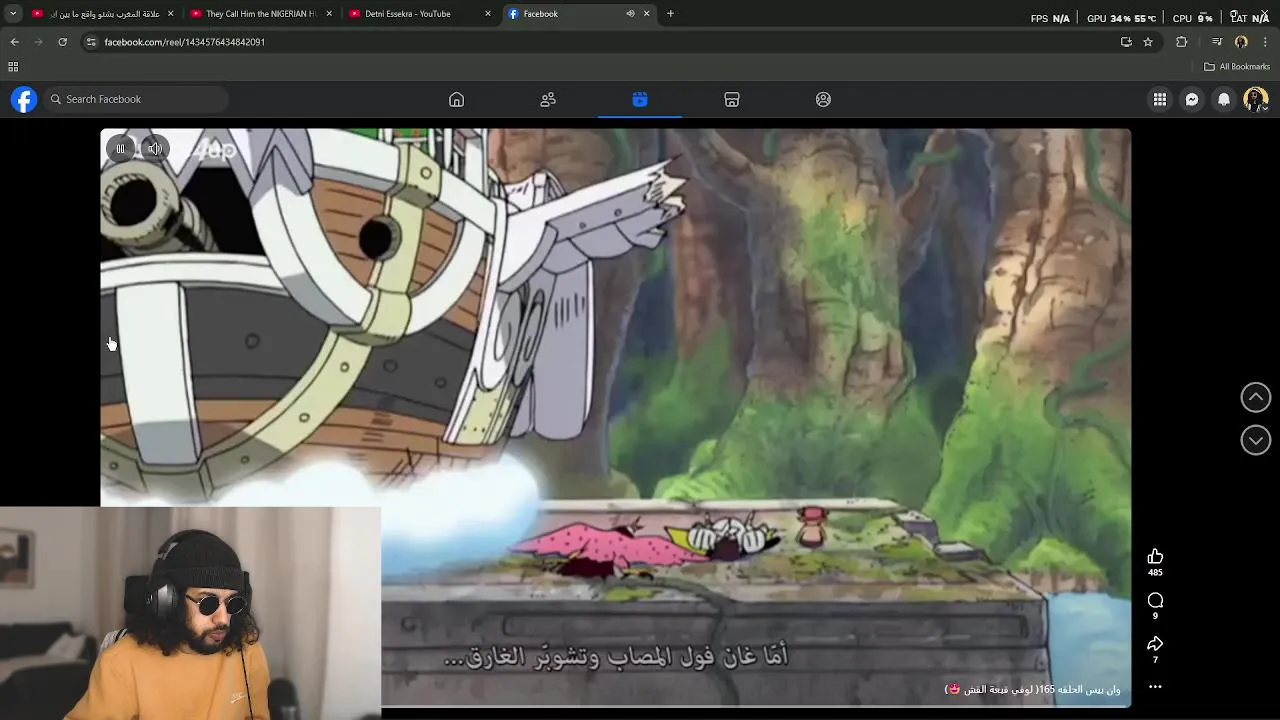Open Messenger chats icon
This screenshot has width=1280, height=720.
click(1192, 99)
